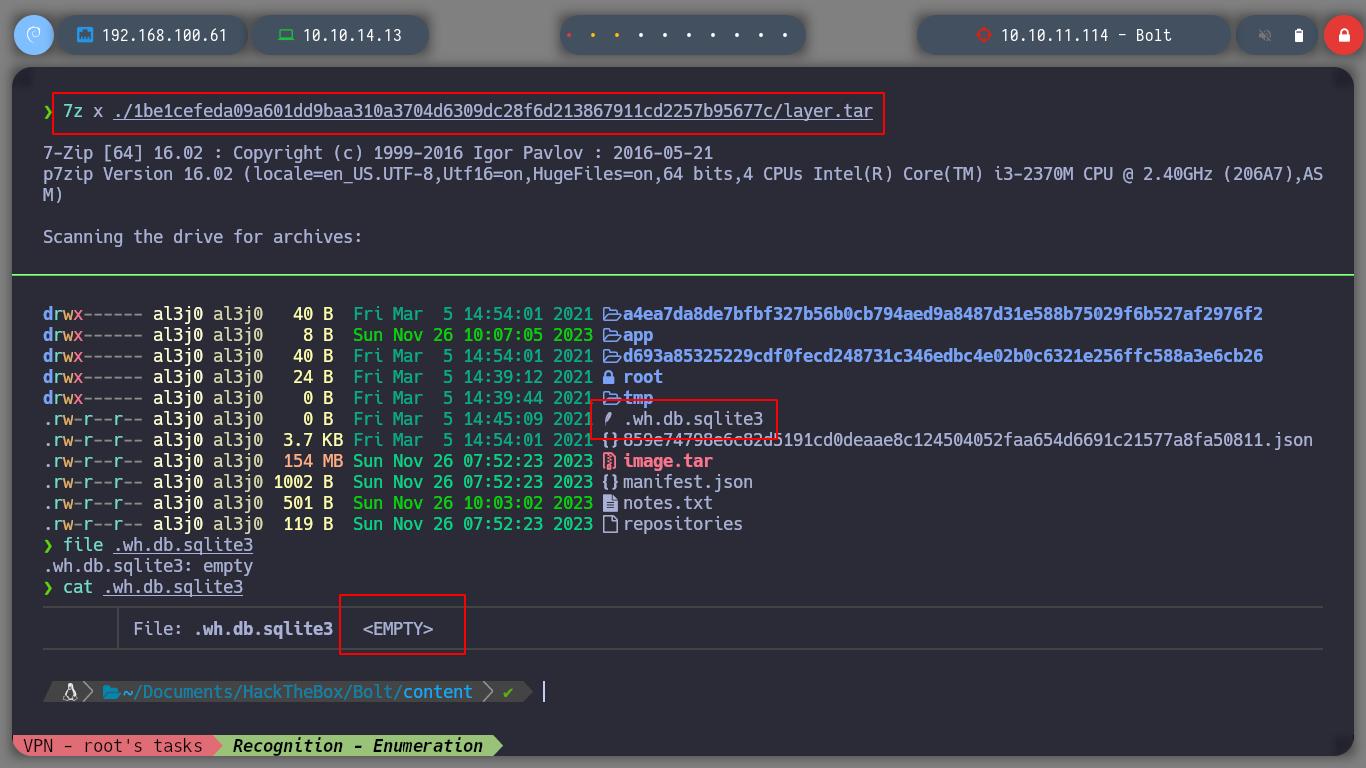Click the image.tar file name
Screen dimensions: 1366x768
pos(668,461)
